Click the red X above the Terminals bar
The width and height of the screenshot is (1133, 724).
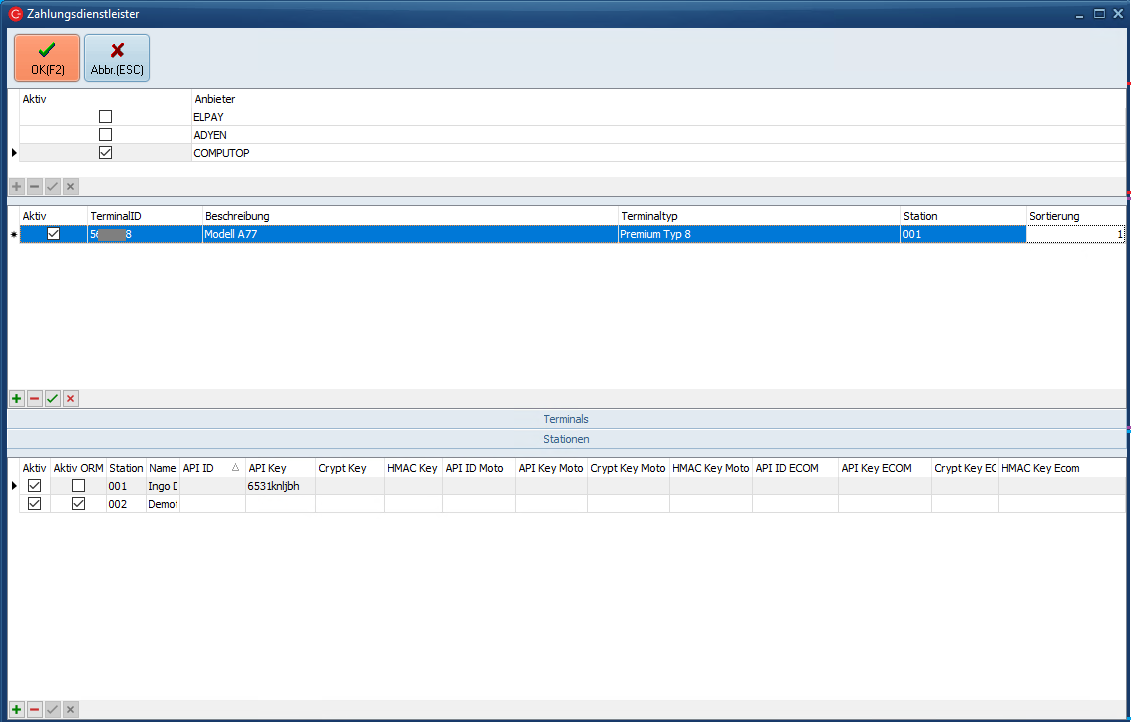[x=70, y=399]
